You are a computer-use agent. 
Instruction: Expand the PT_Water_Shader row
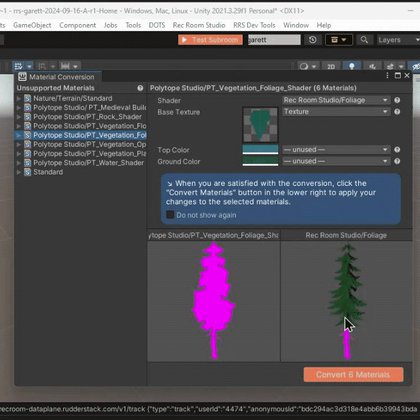pyautogui.click(x=19, y=163)
